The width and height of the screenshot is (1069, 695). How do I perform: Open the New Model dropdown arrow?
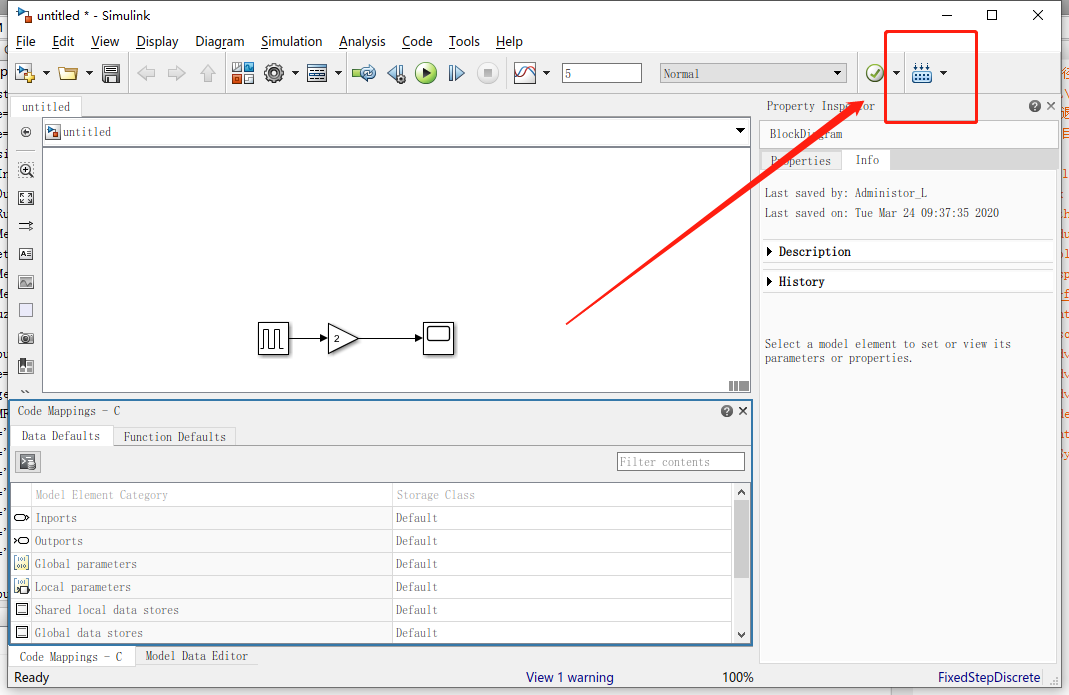click(x=46, y=73)
